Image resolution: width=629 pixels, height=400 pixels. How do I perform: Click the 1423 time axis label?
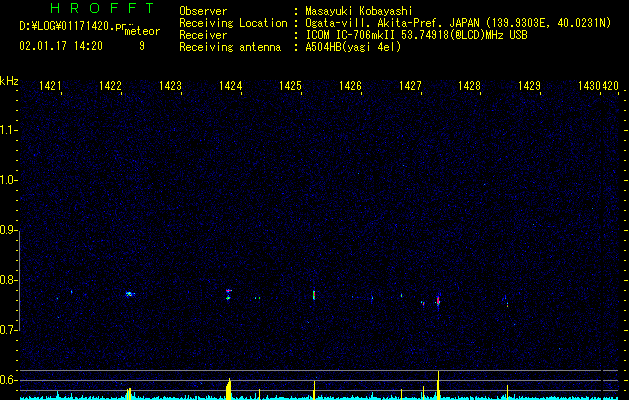(x=170, y=86)
